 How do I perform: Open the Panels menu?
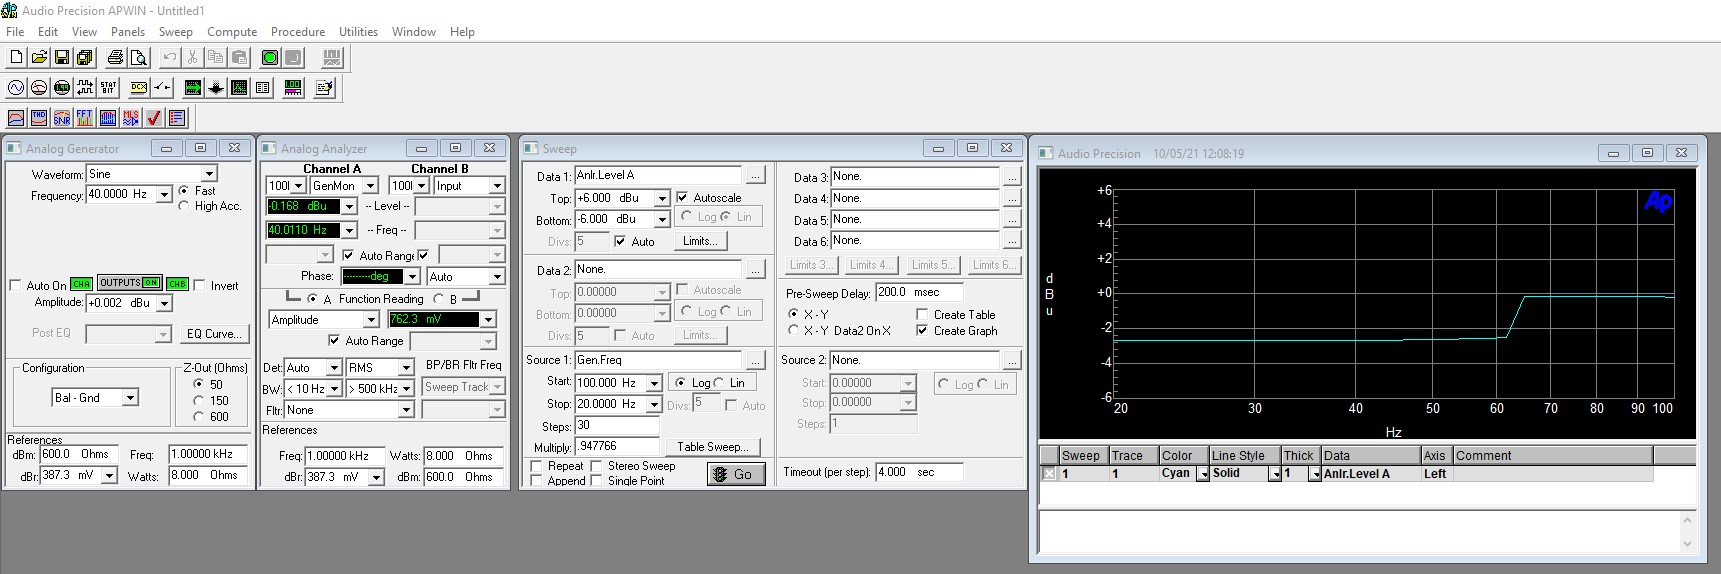click(x=128, y=32)
